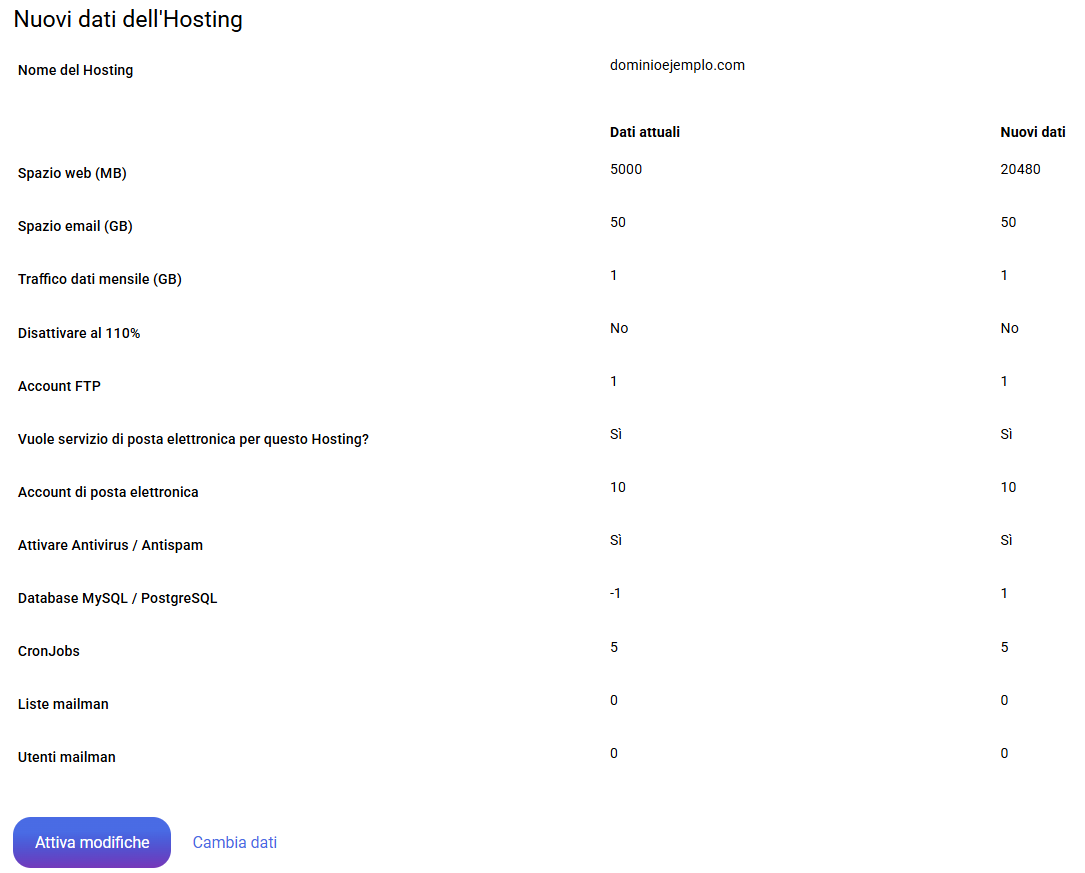The height and width of the screenshot is (873, 1085).
Task: Click the Liste mailman label
Action: tap(63, 704)
